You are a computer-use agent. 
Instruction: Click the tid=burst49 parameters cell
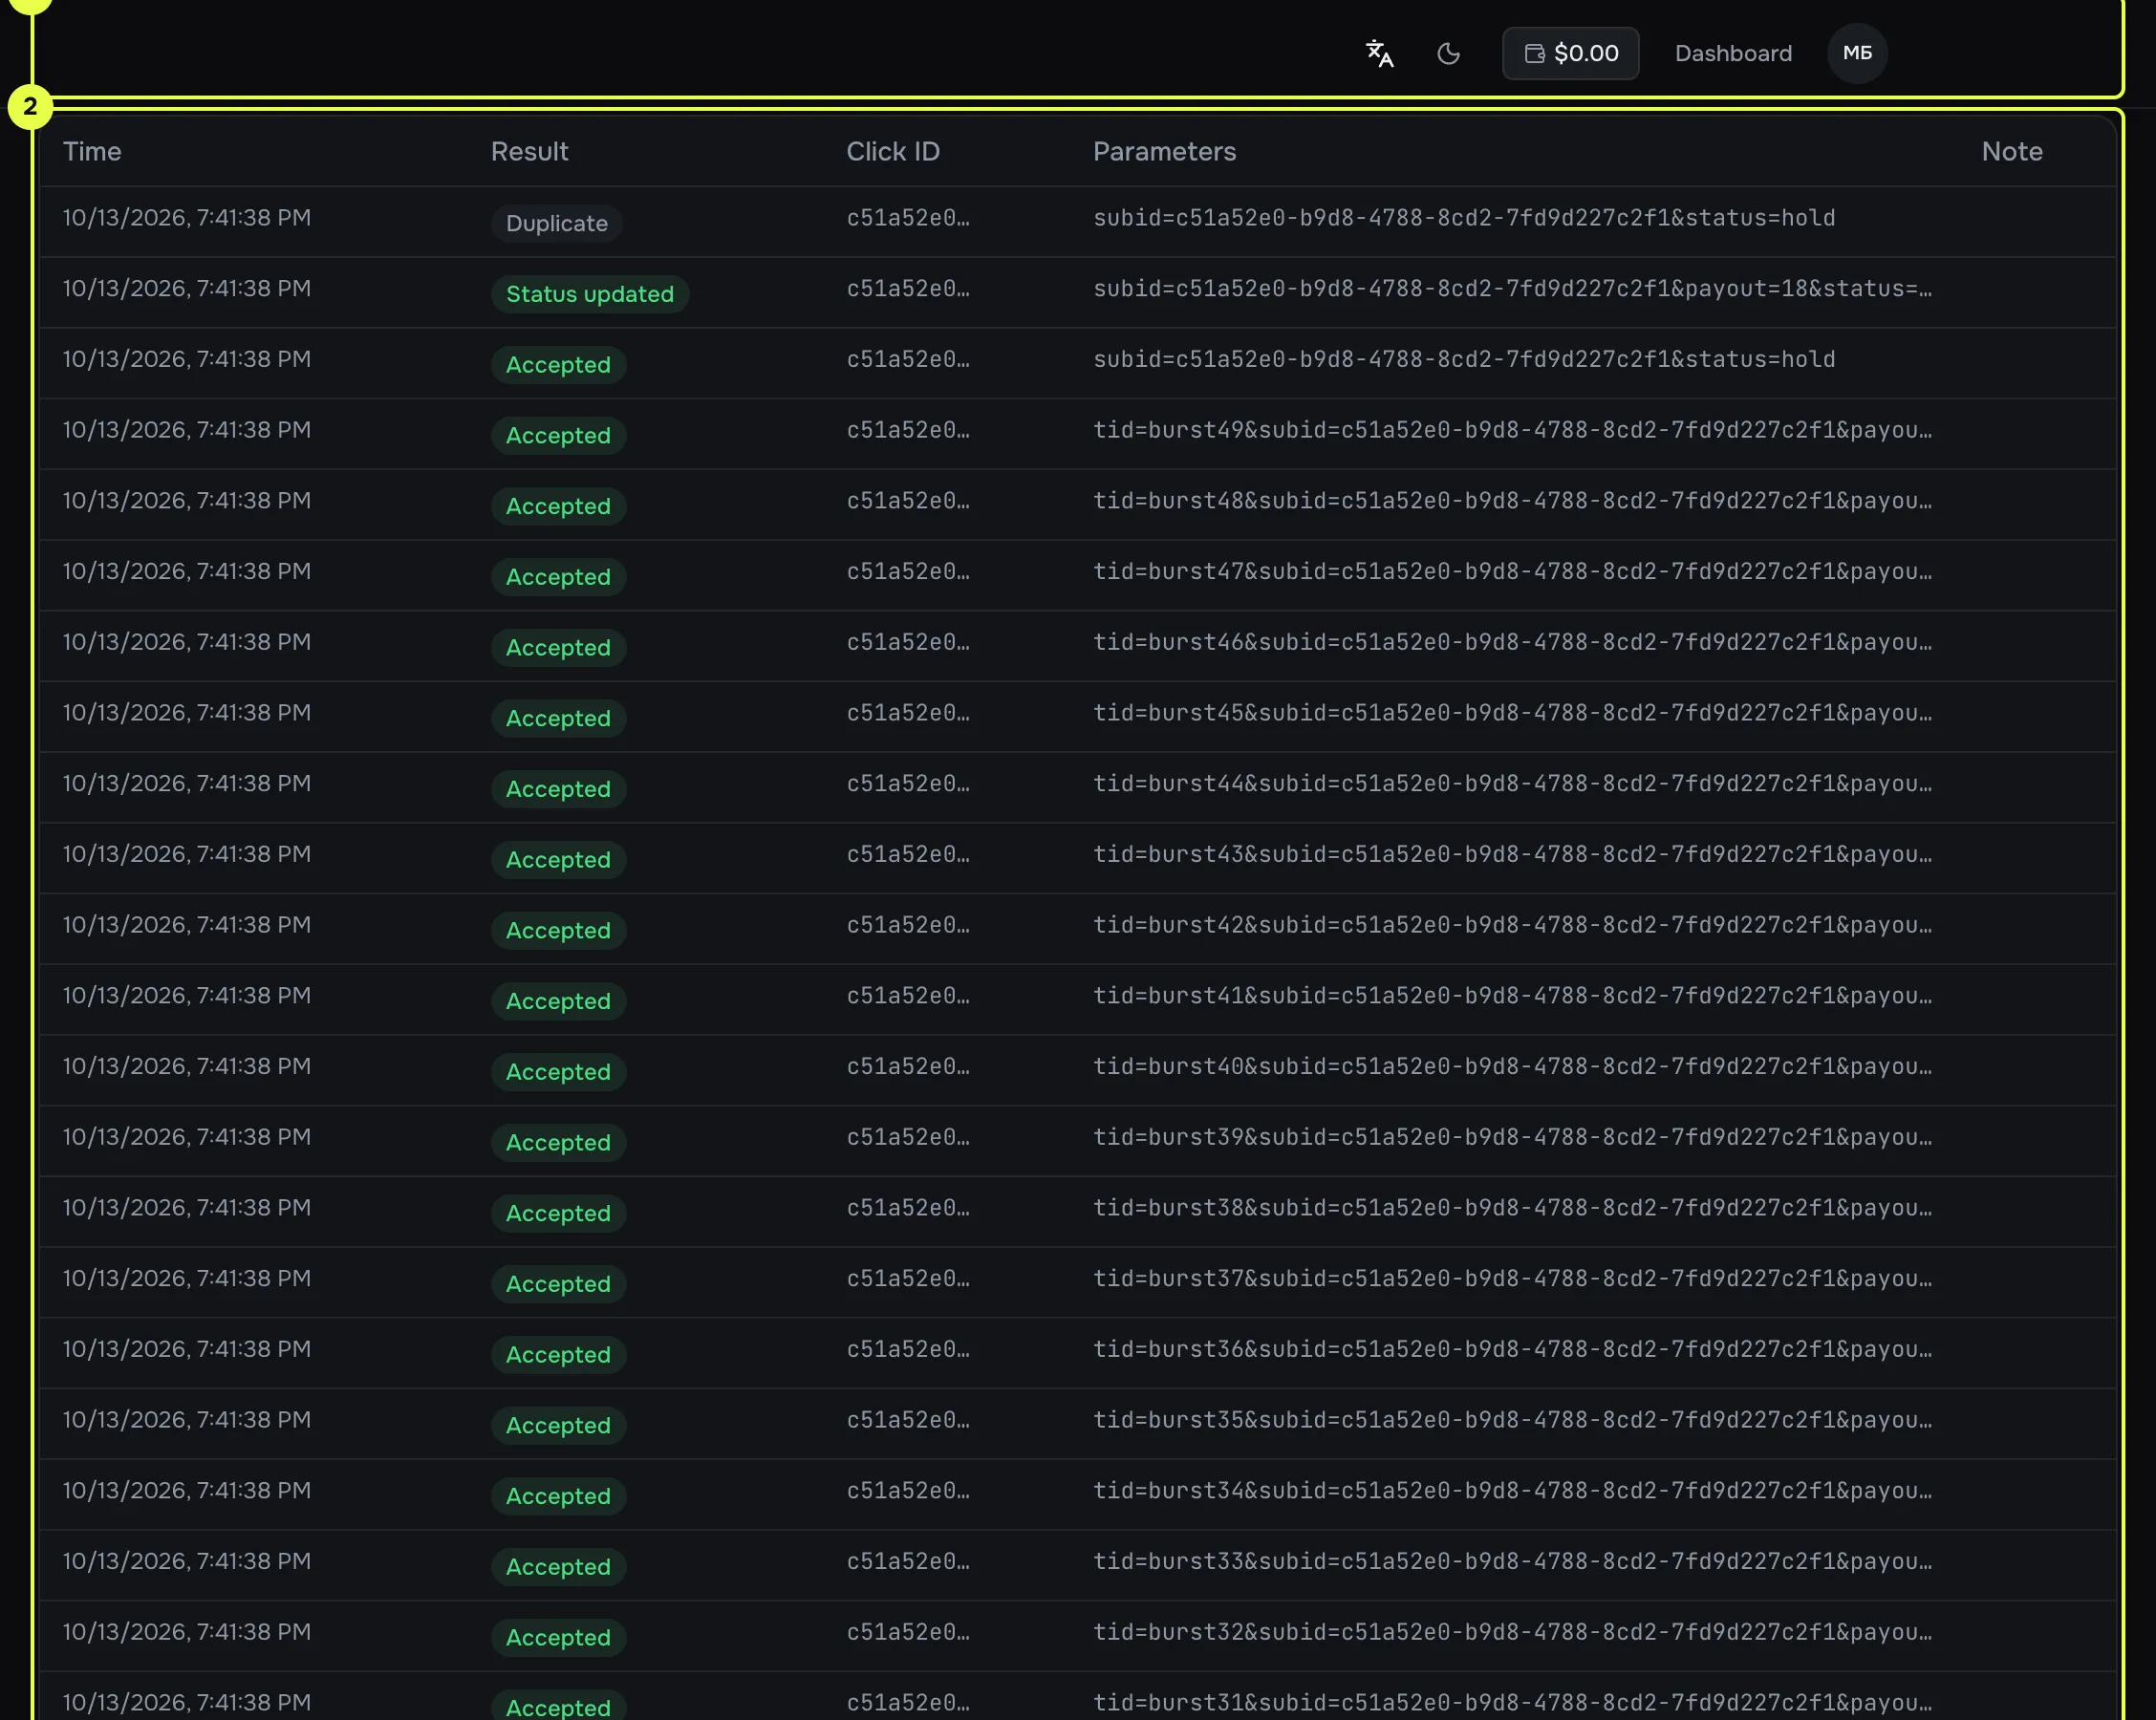pyautogui.click(x=1512, y=430)
